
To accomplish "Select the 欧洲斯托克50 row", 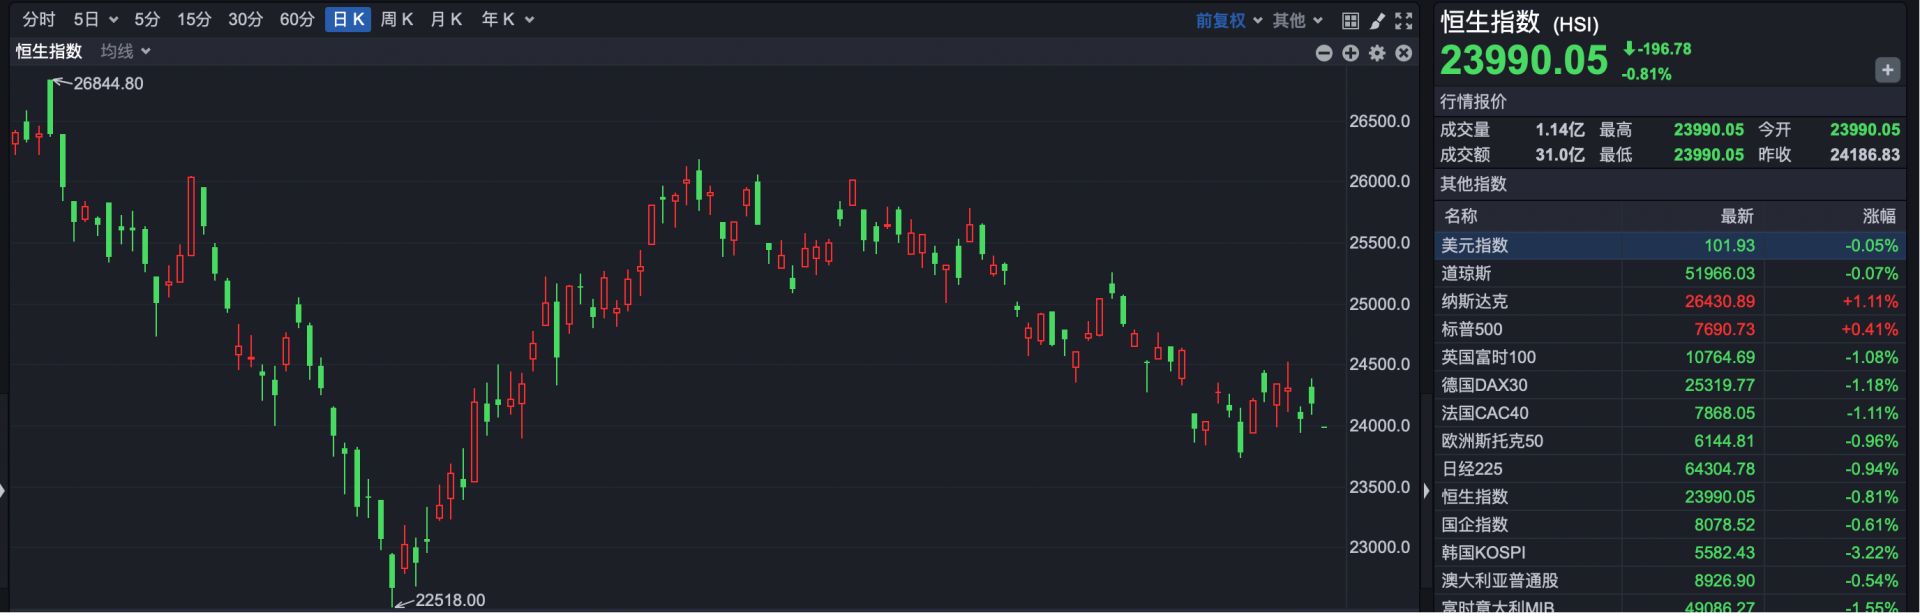I will coord(1670,441).
